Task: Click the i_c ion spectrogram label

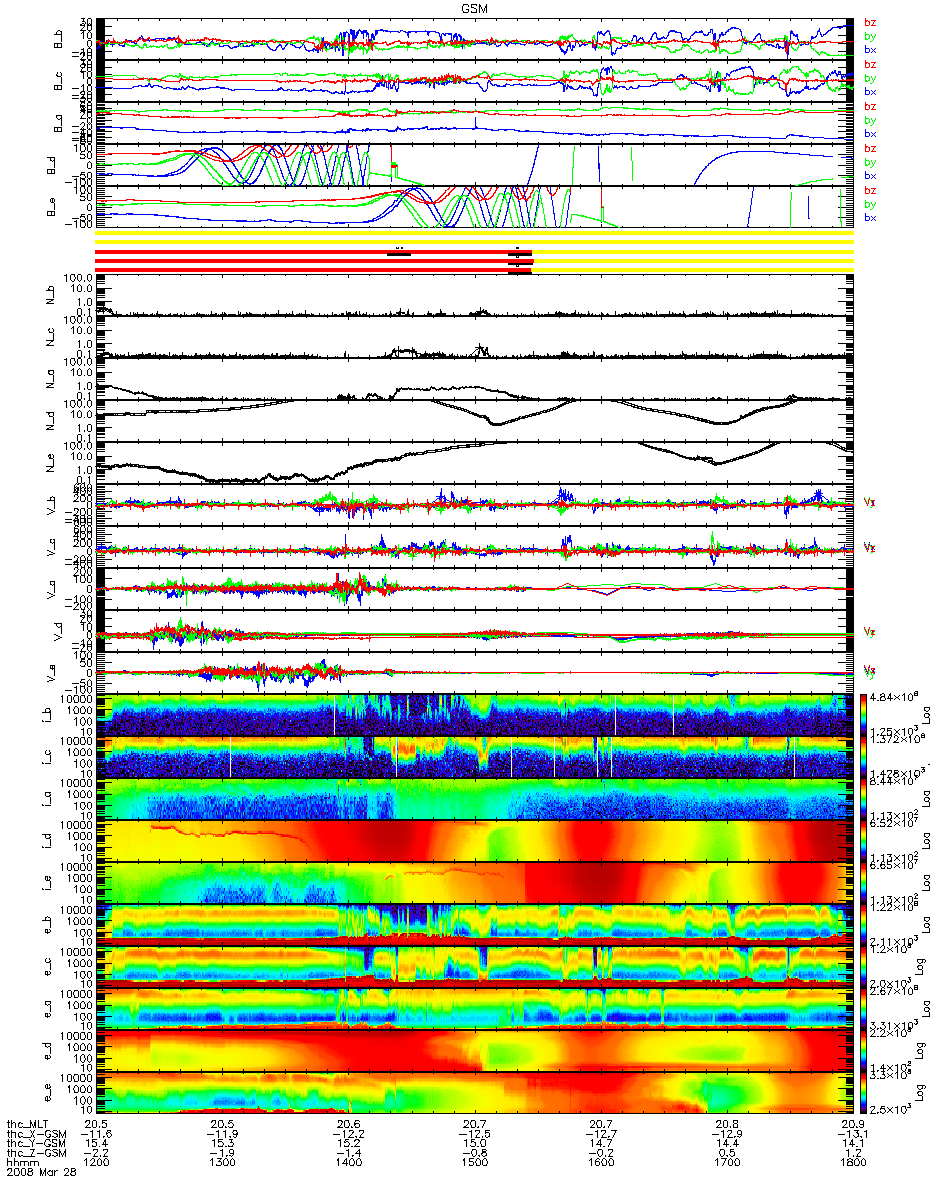Action: [x=46, y=757]
